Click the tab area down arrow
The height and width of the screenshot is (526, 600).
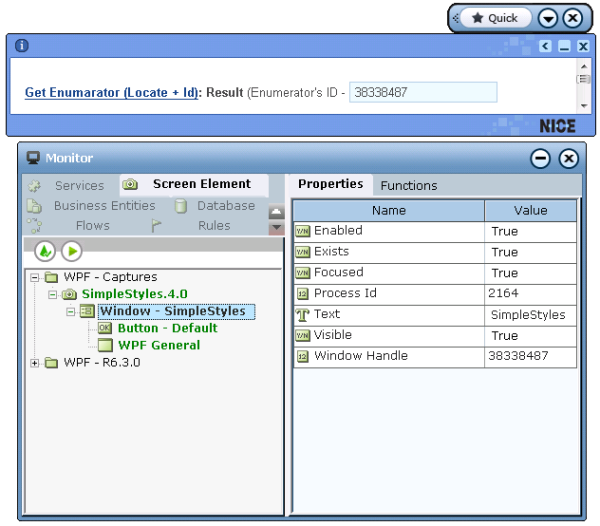coord(276,228)
